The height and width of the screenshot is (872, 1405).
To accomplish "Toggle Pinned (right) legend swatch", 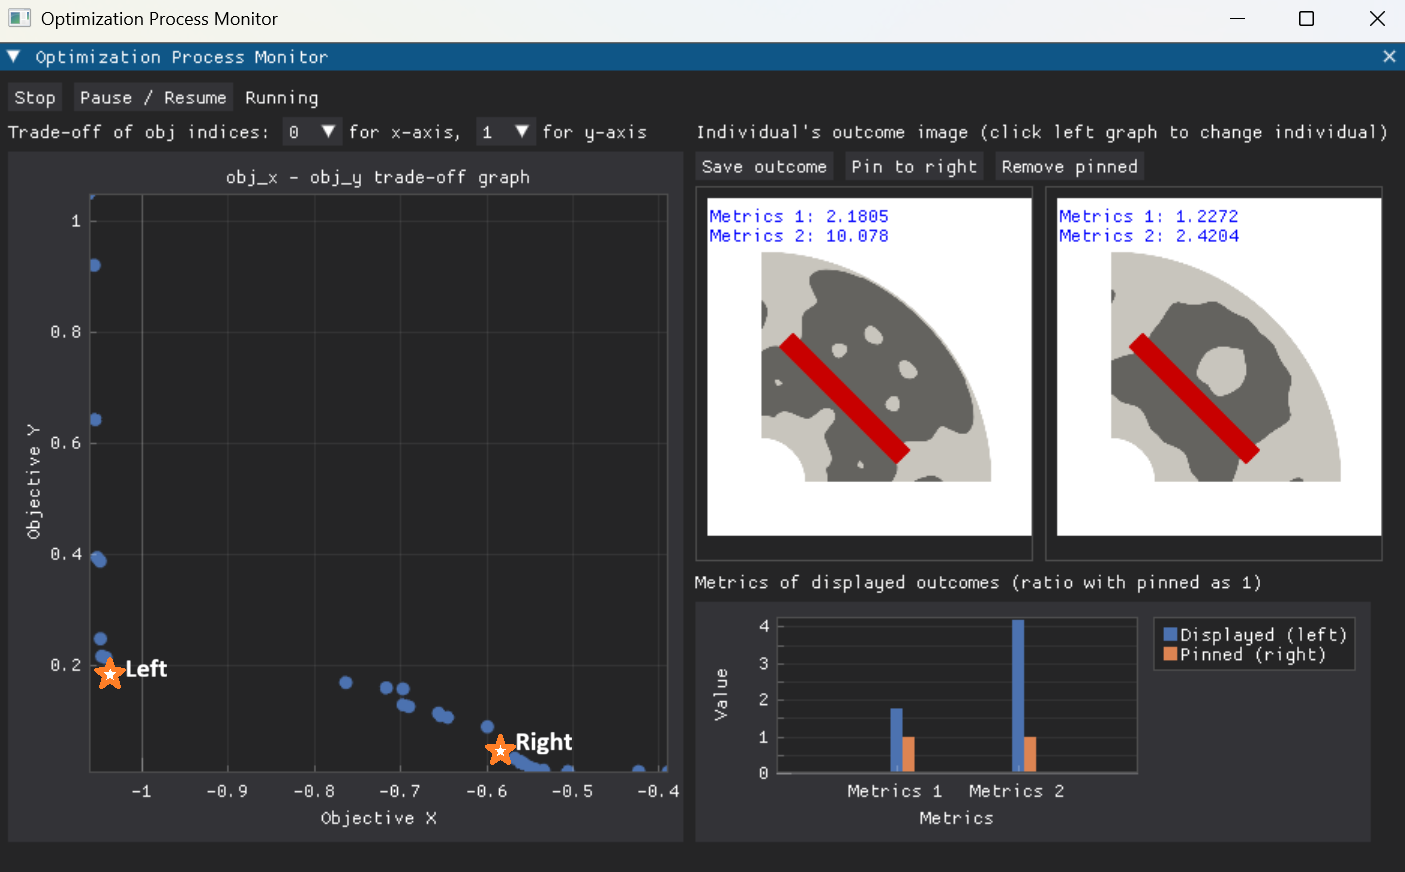I will coord(1170,655).
